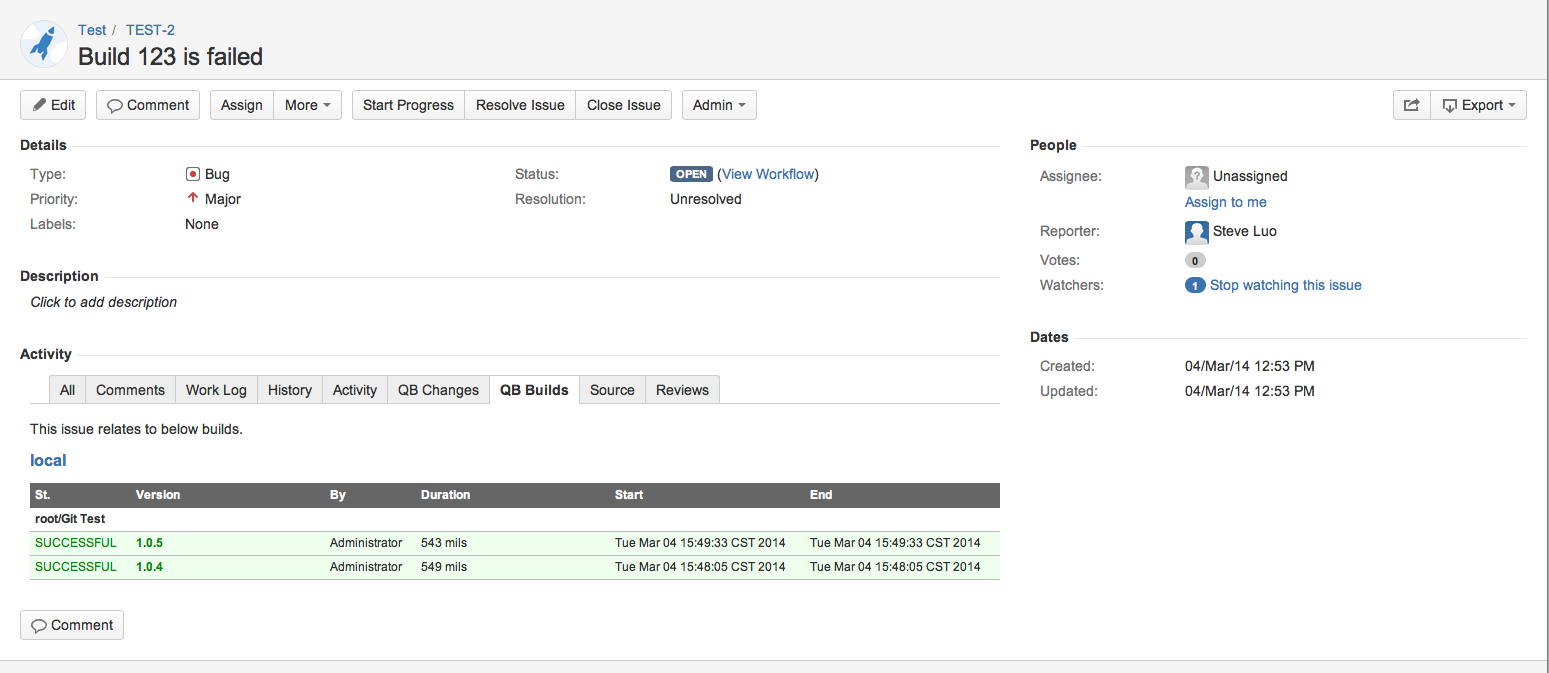Click Resolve Issue button
This screenshot has width=1549, height=673.
click(520, 105)
